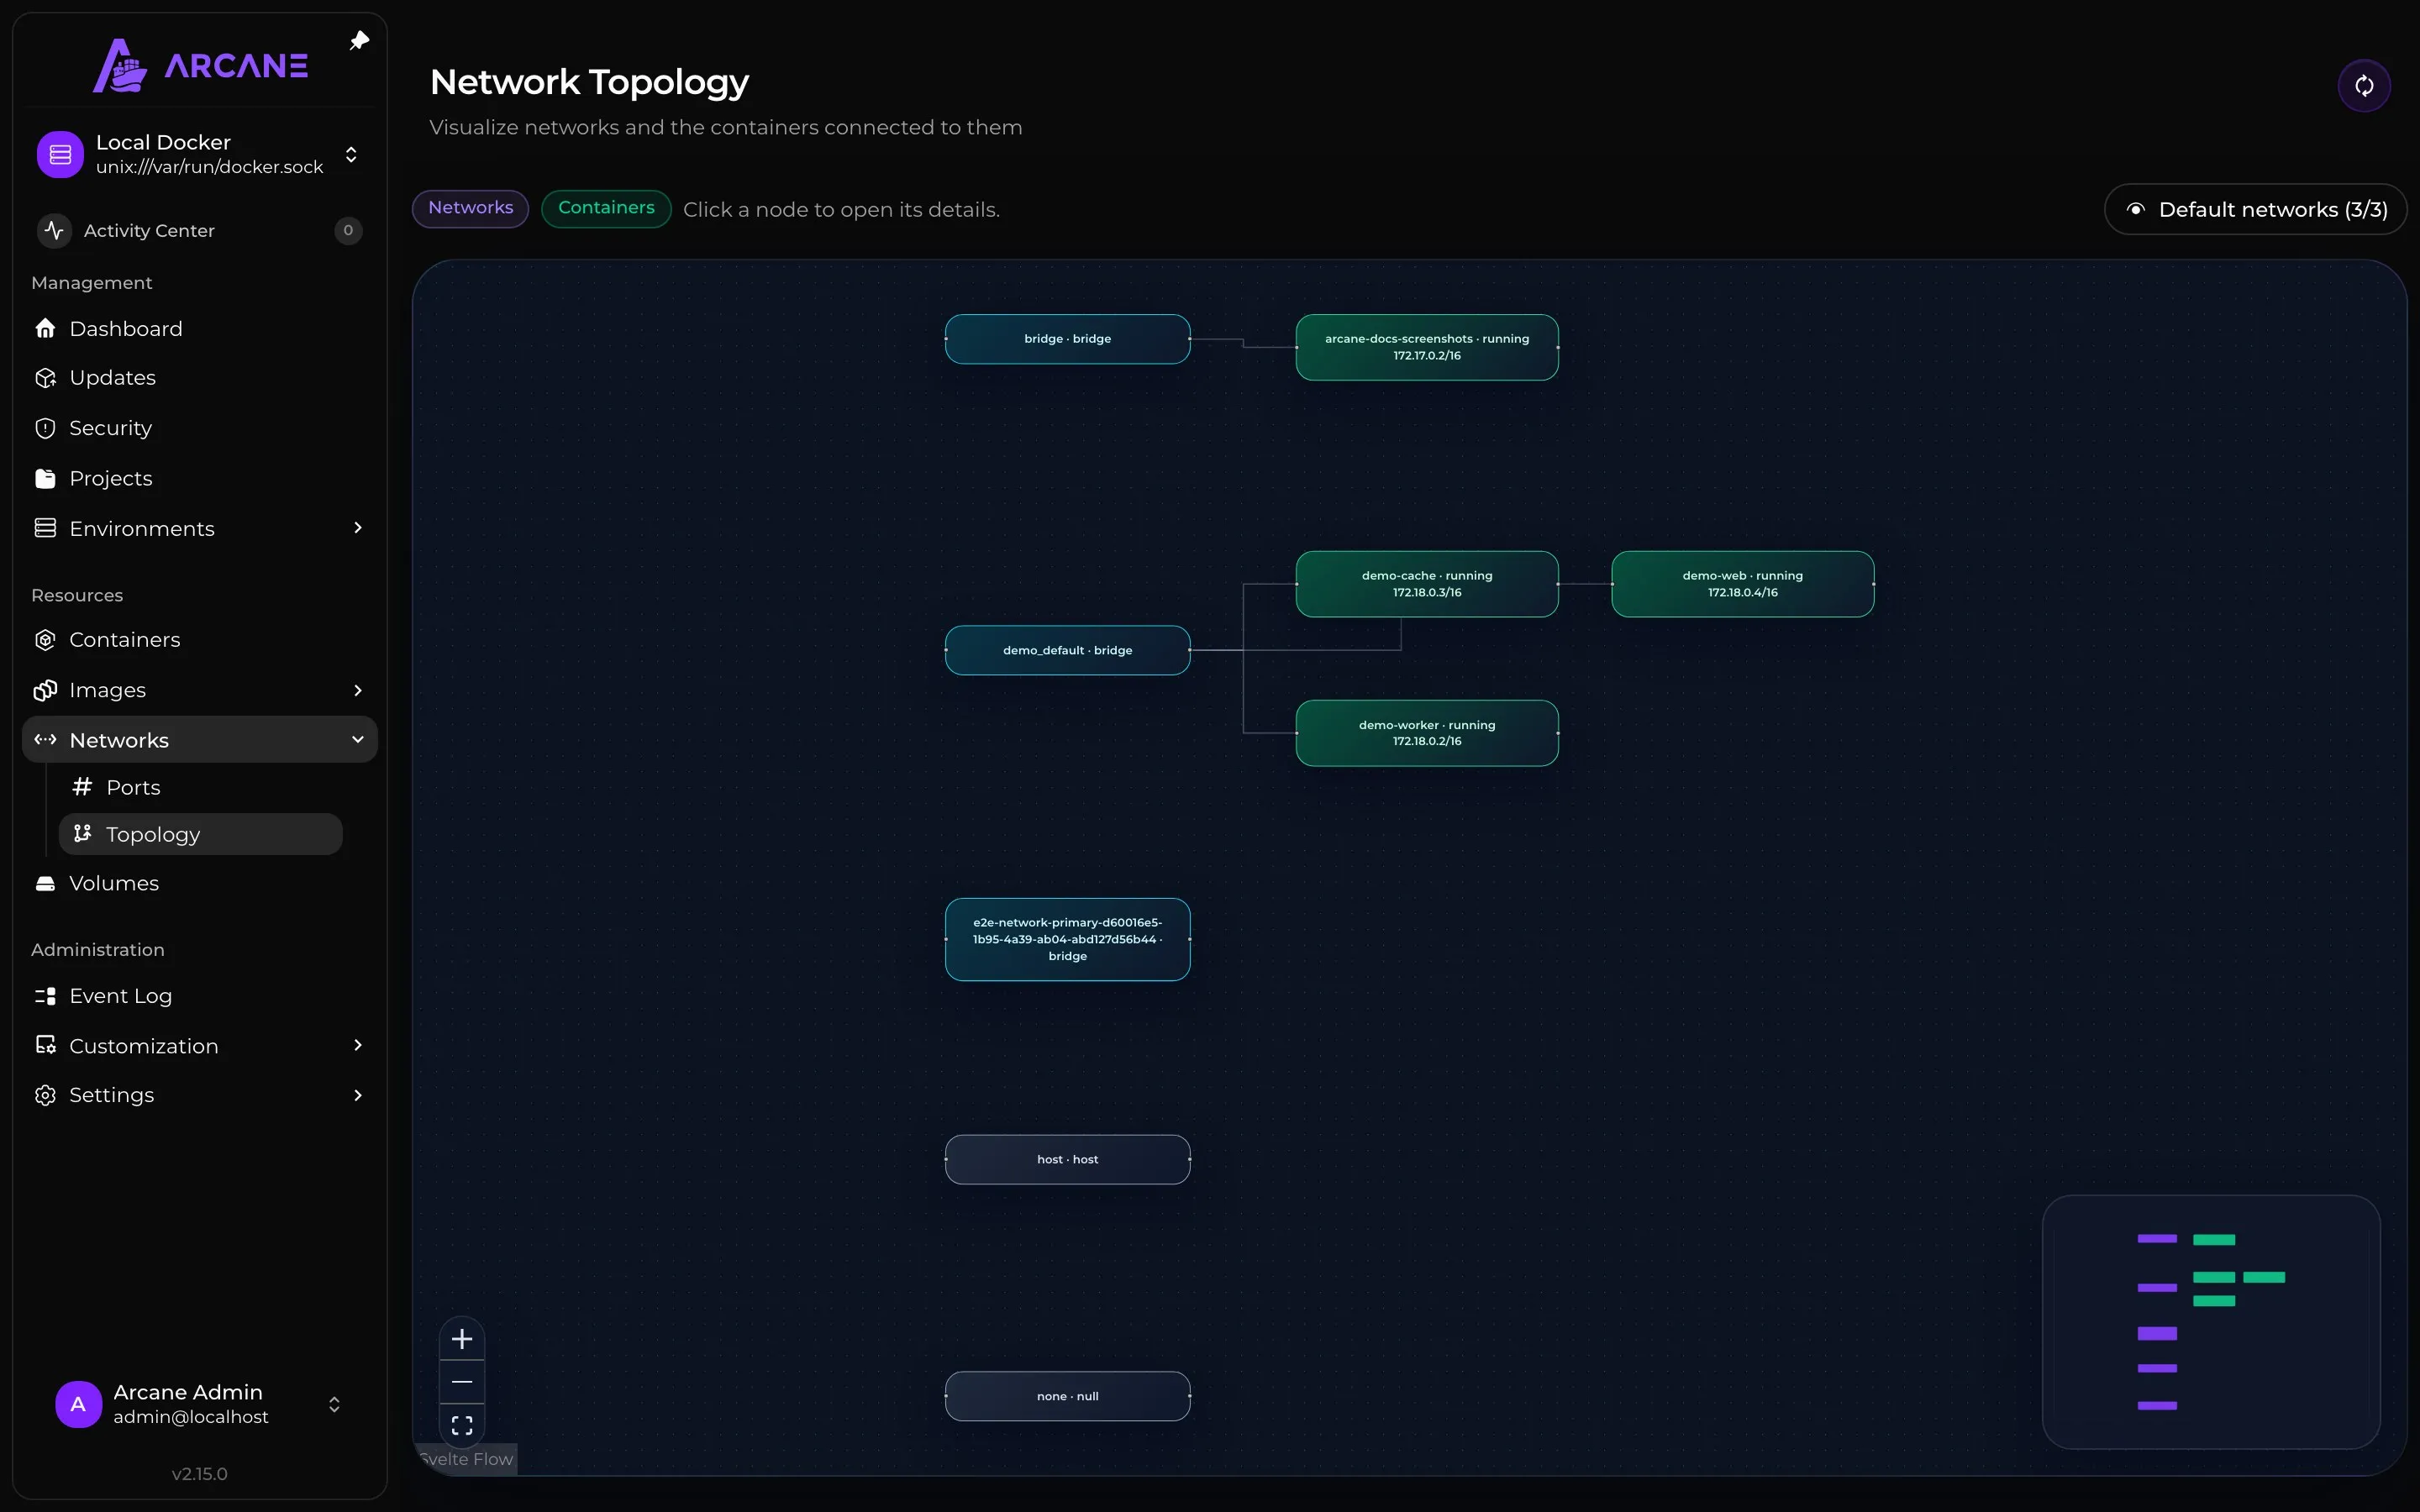The image size is (2420, 1512).
Task: Select the demo_default bridge network node
Action: point(1067,650)
